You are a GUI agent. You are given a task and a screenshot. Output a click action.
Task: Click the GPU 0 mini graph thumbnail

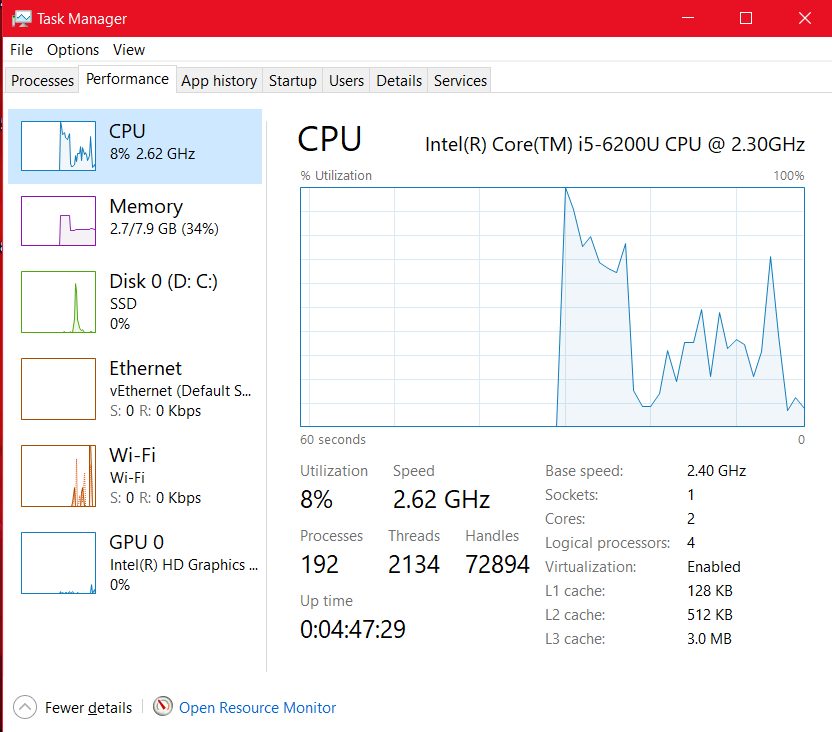tap(58, 563)
